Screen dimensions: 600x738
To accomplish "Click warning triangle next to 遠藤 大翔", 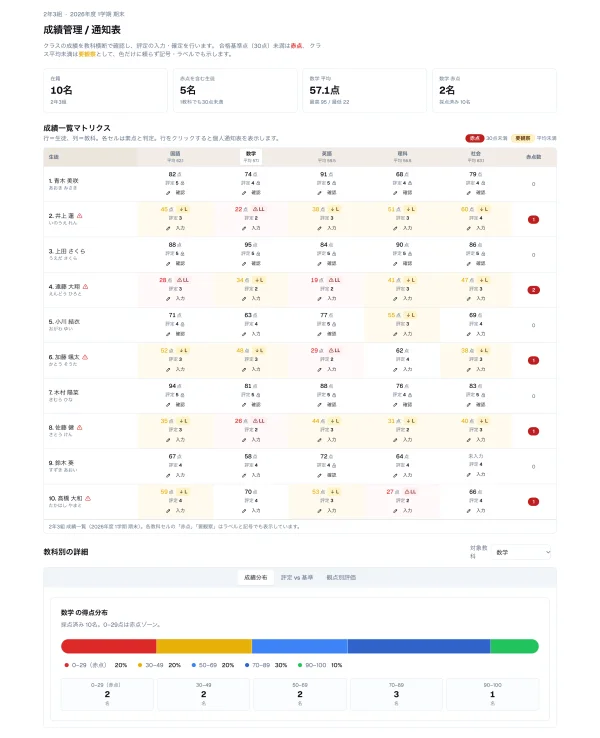I will pyautogui.click(x=85, y=286).
